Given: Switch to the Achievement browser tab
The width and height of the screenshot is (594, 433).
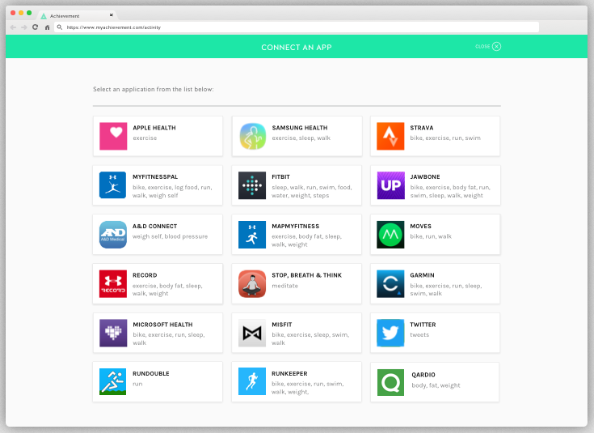Looking at the screenshot, I should 78,16.
